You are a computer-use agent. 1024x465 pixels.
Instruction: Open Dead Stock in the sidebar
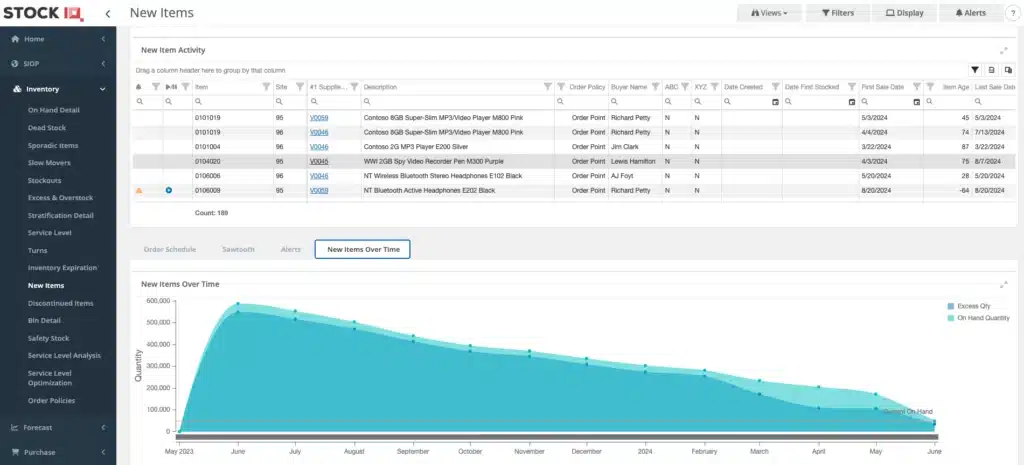pos(47,128)
